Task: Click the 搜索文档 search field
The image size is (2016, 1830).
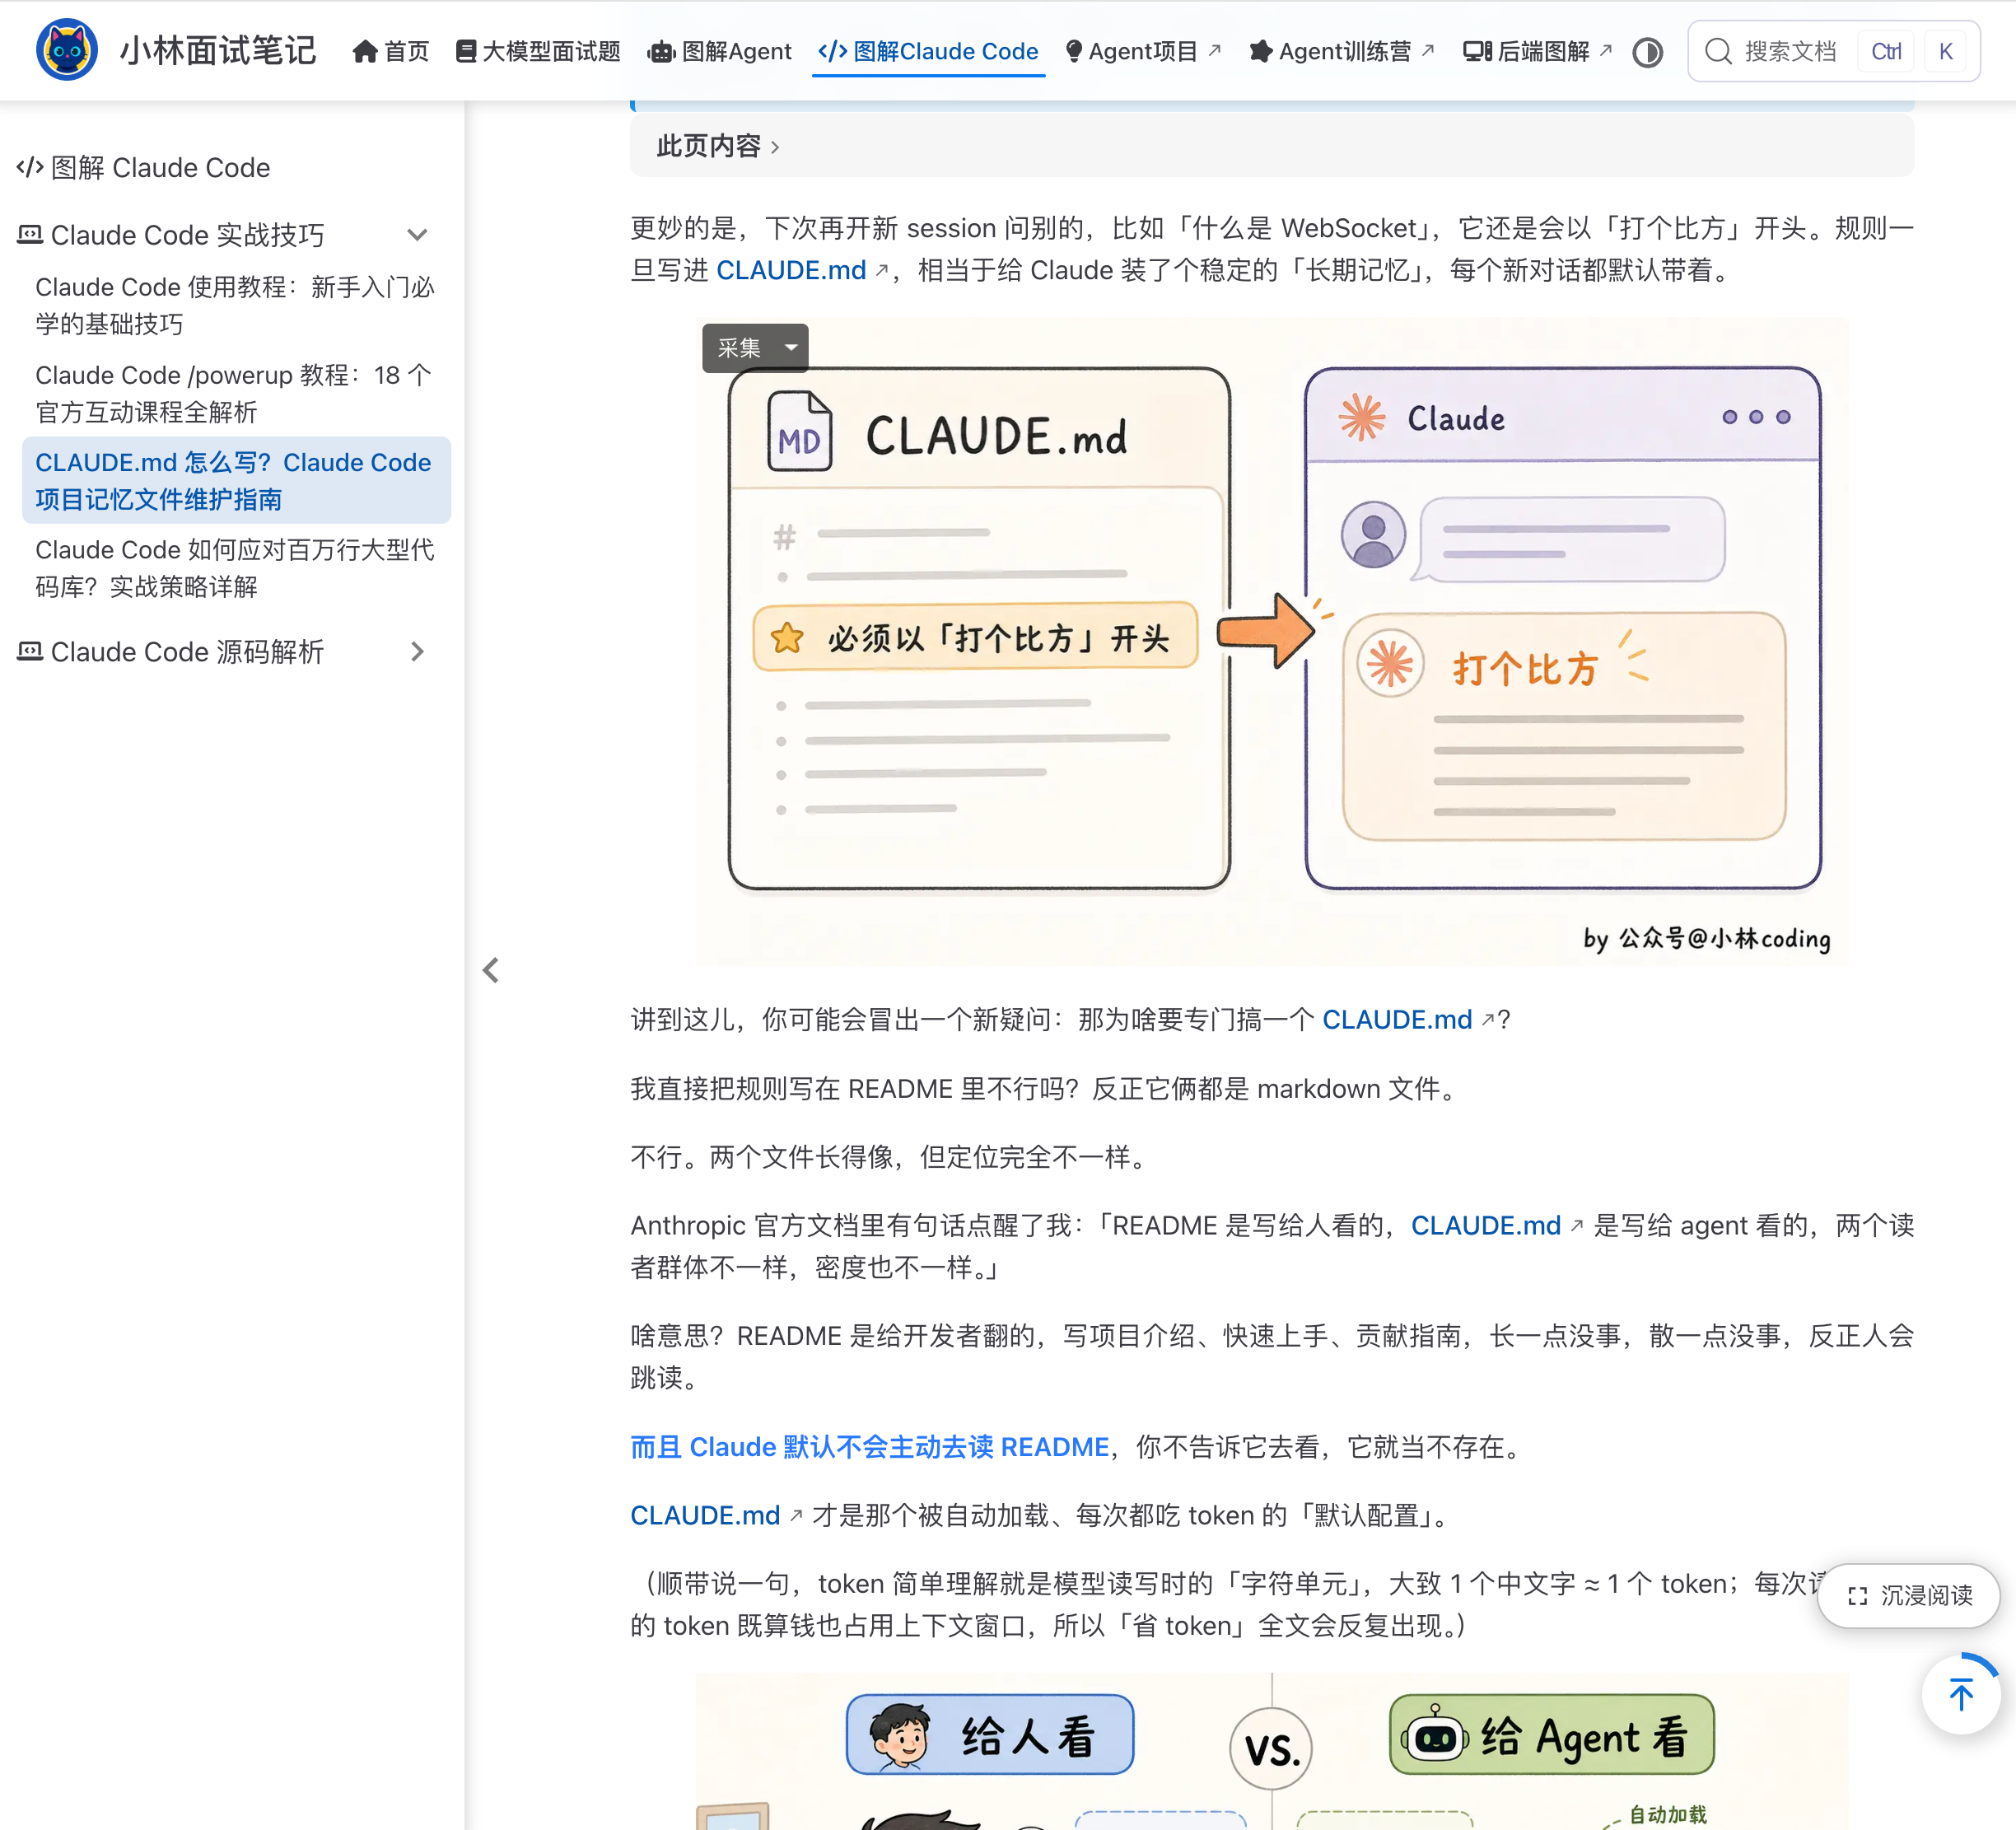Action: tap(1833, 51)
